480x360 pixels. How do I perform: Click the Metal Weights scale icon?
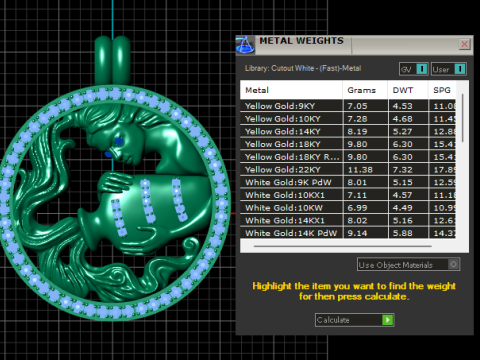[245, 45]
